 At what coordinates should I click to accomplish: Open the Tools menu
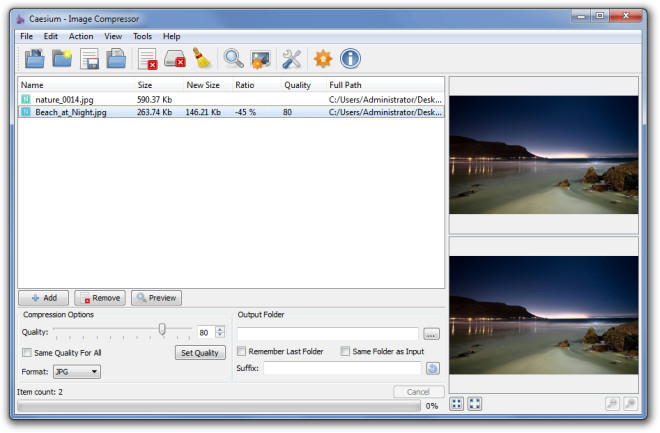pyautogui.click(x=142, y=36)
